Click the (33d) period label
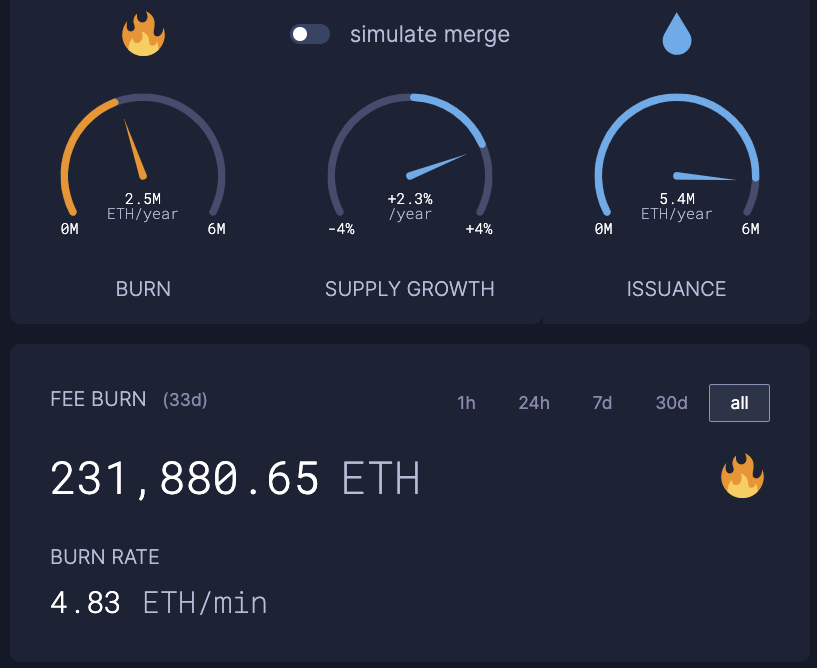 (x=185, y=400)
